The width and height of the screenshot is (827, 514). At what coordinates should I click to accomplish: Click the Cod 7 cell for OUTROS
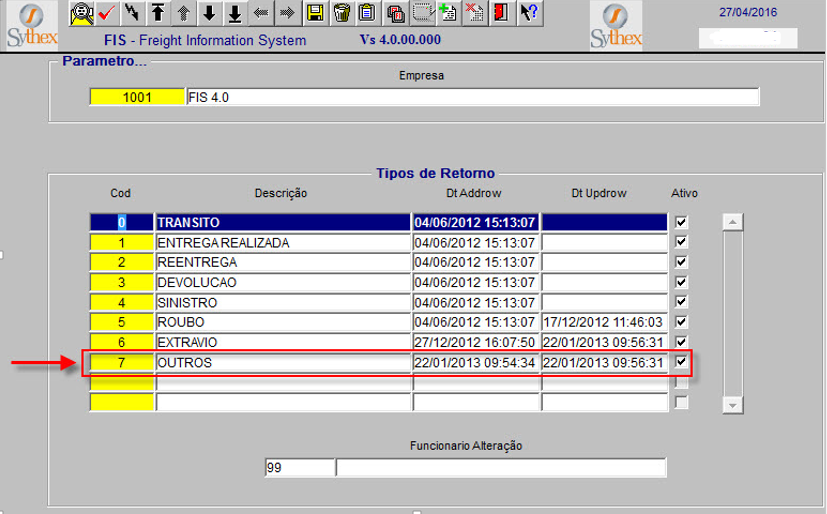click(x=121, y=362)
